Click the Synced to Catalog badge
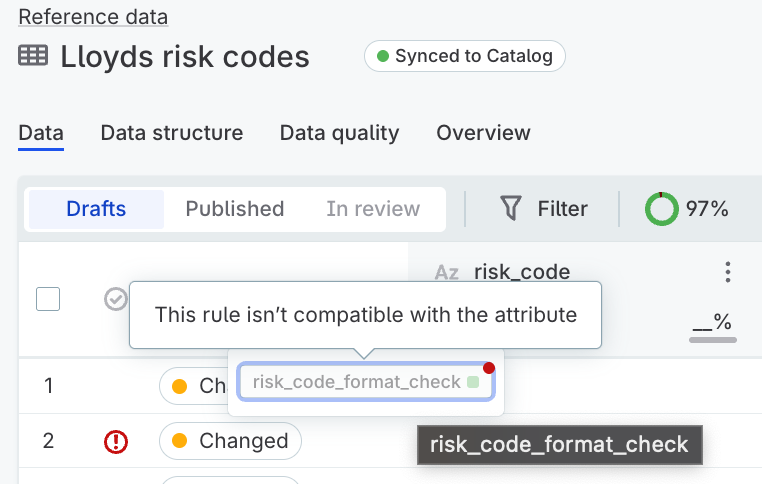Screen dimensions: 762x484 465,56
